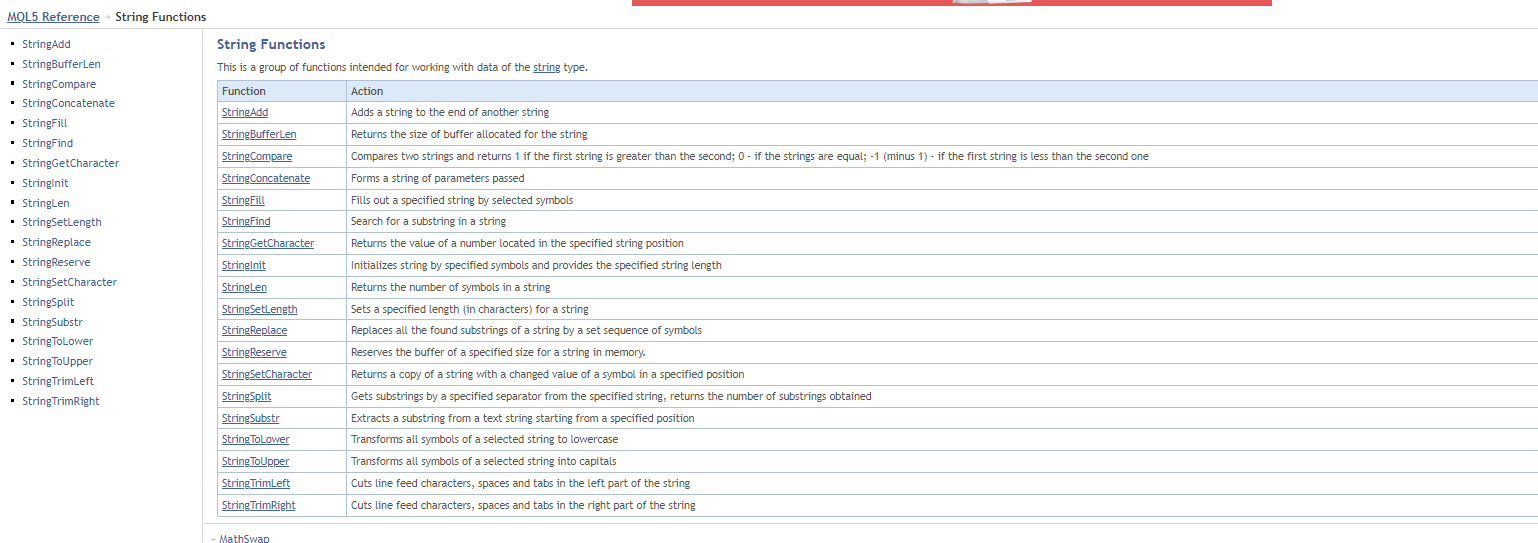
Task: Open StringReplace in the left sidebar
Action: [56, 242]
